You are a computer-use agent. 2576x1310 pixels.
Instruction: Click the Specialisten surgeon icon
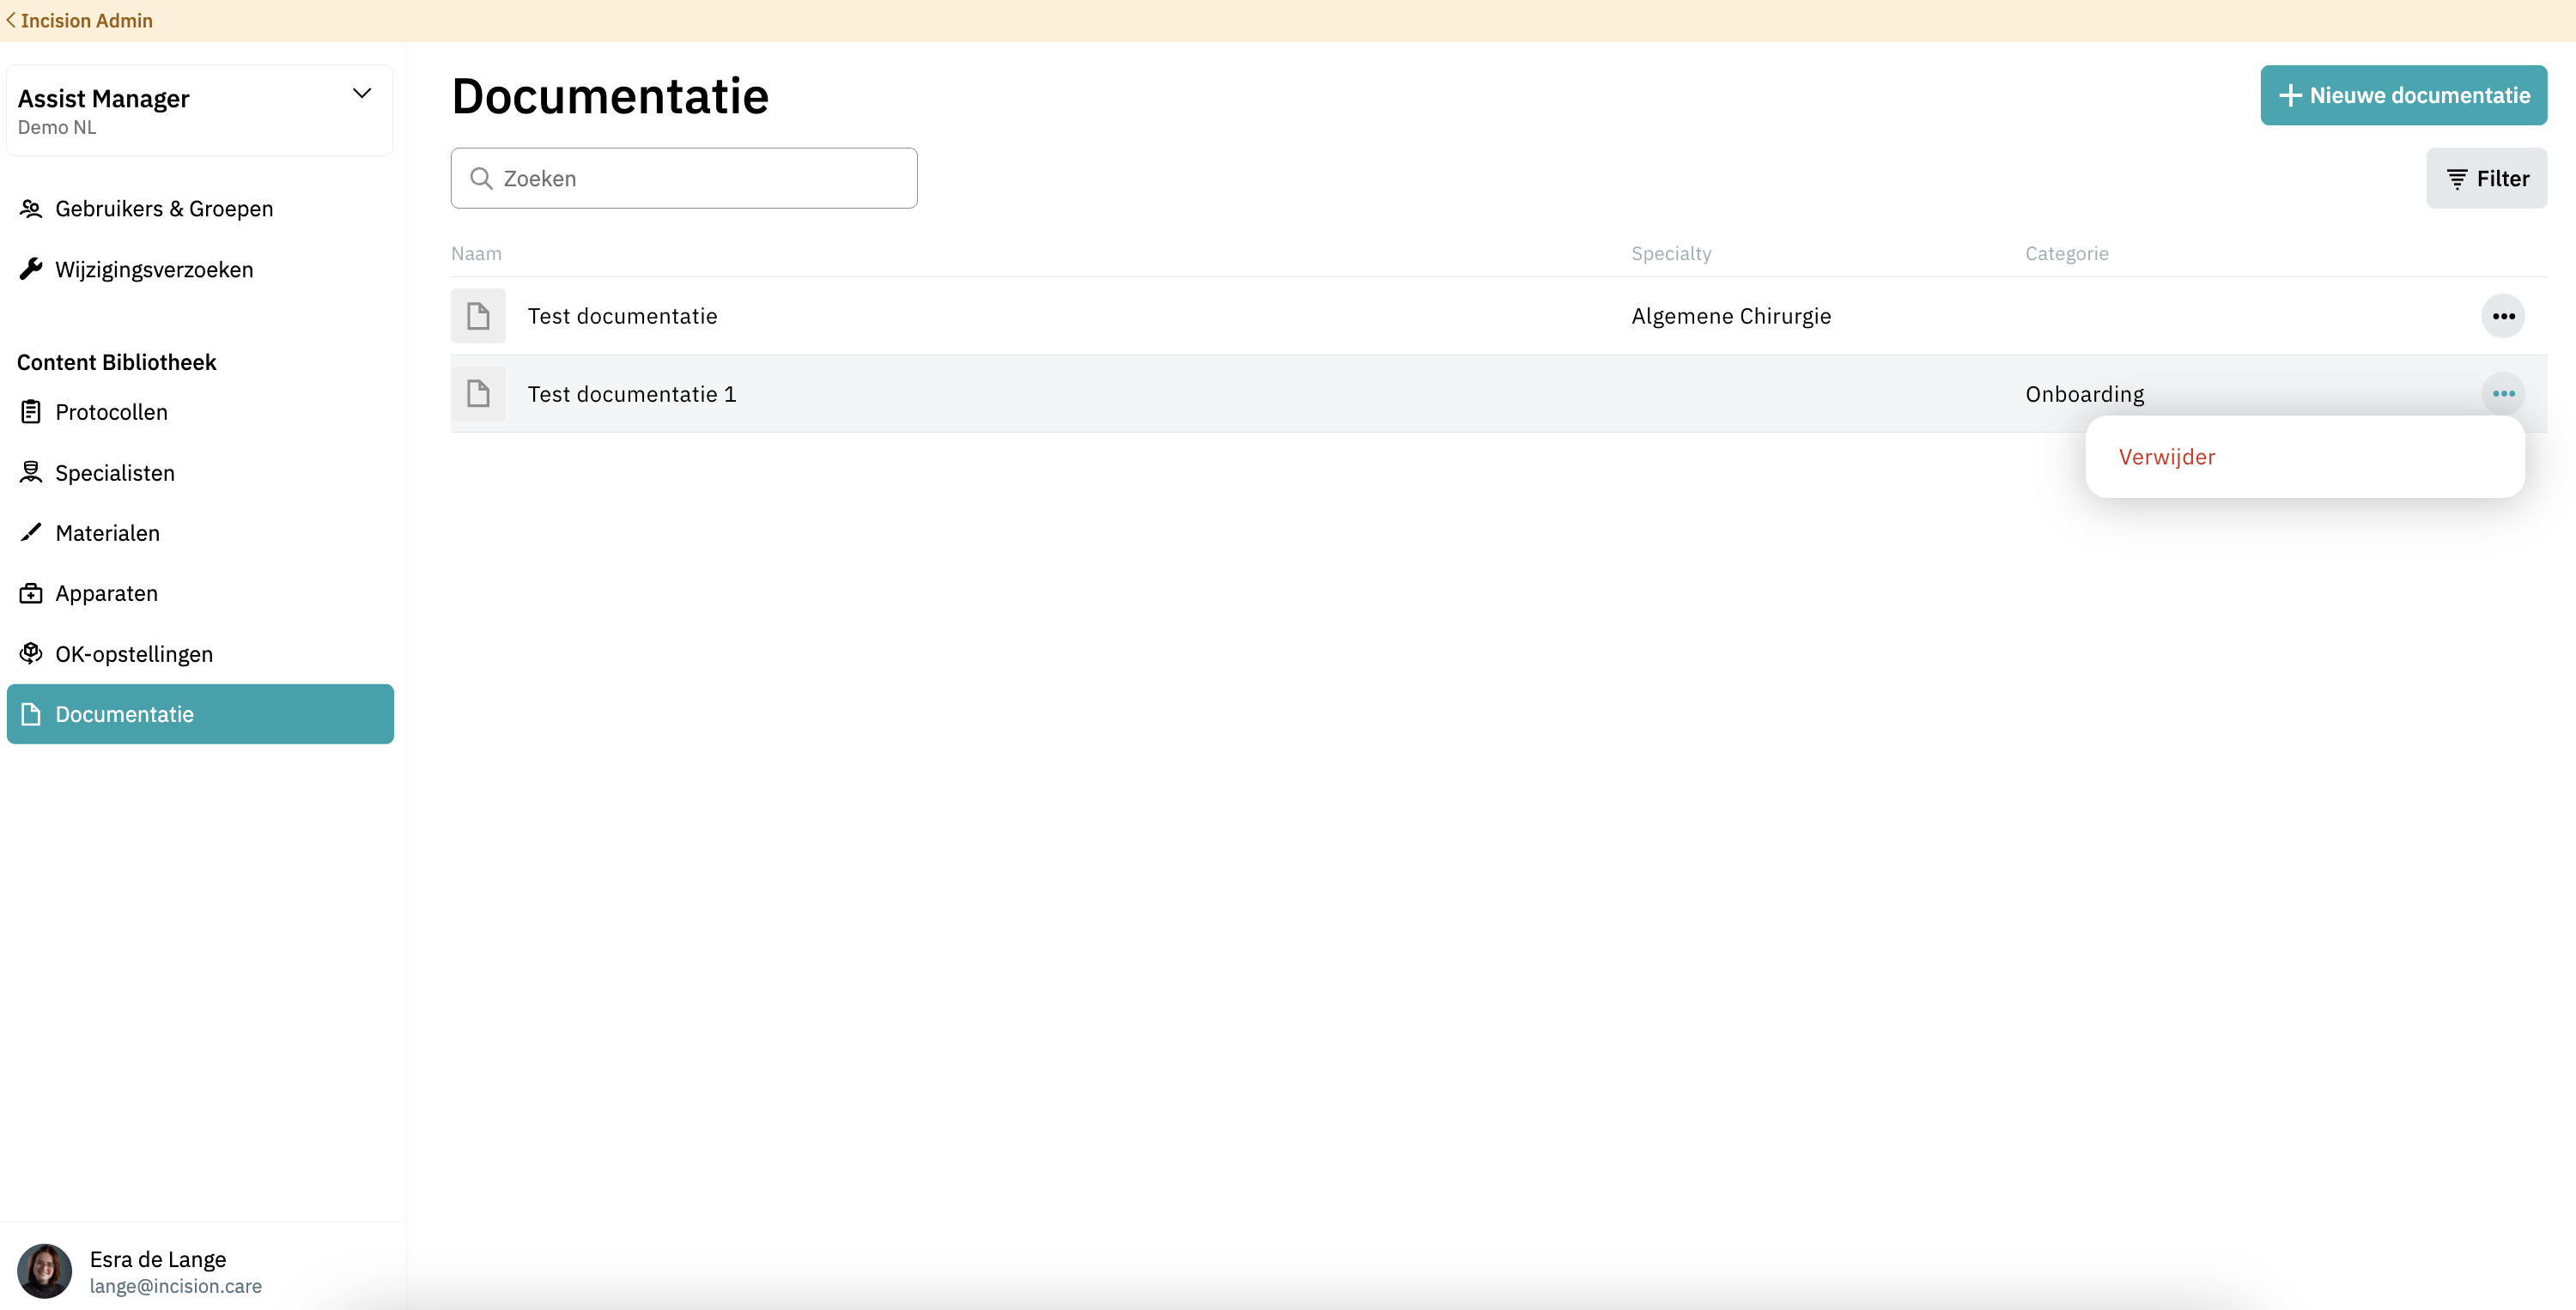31,472
